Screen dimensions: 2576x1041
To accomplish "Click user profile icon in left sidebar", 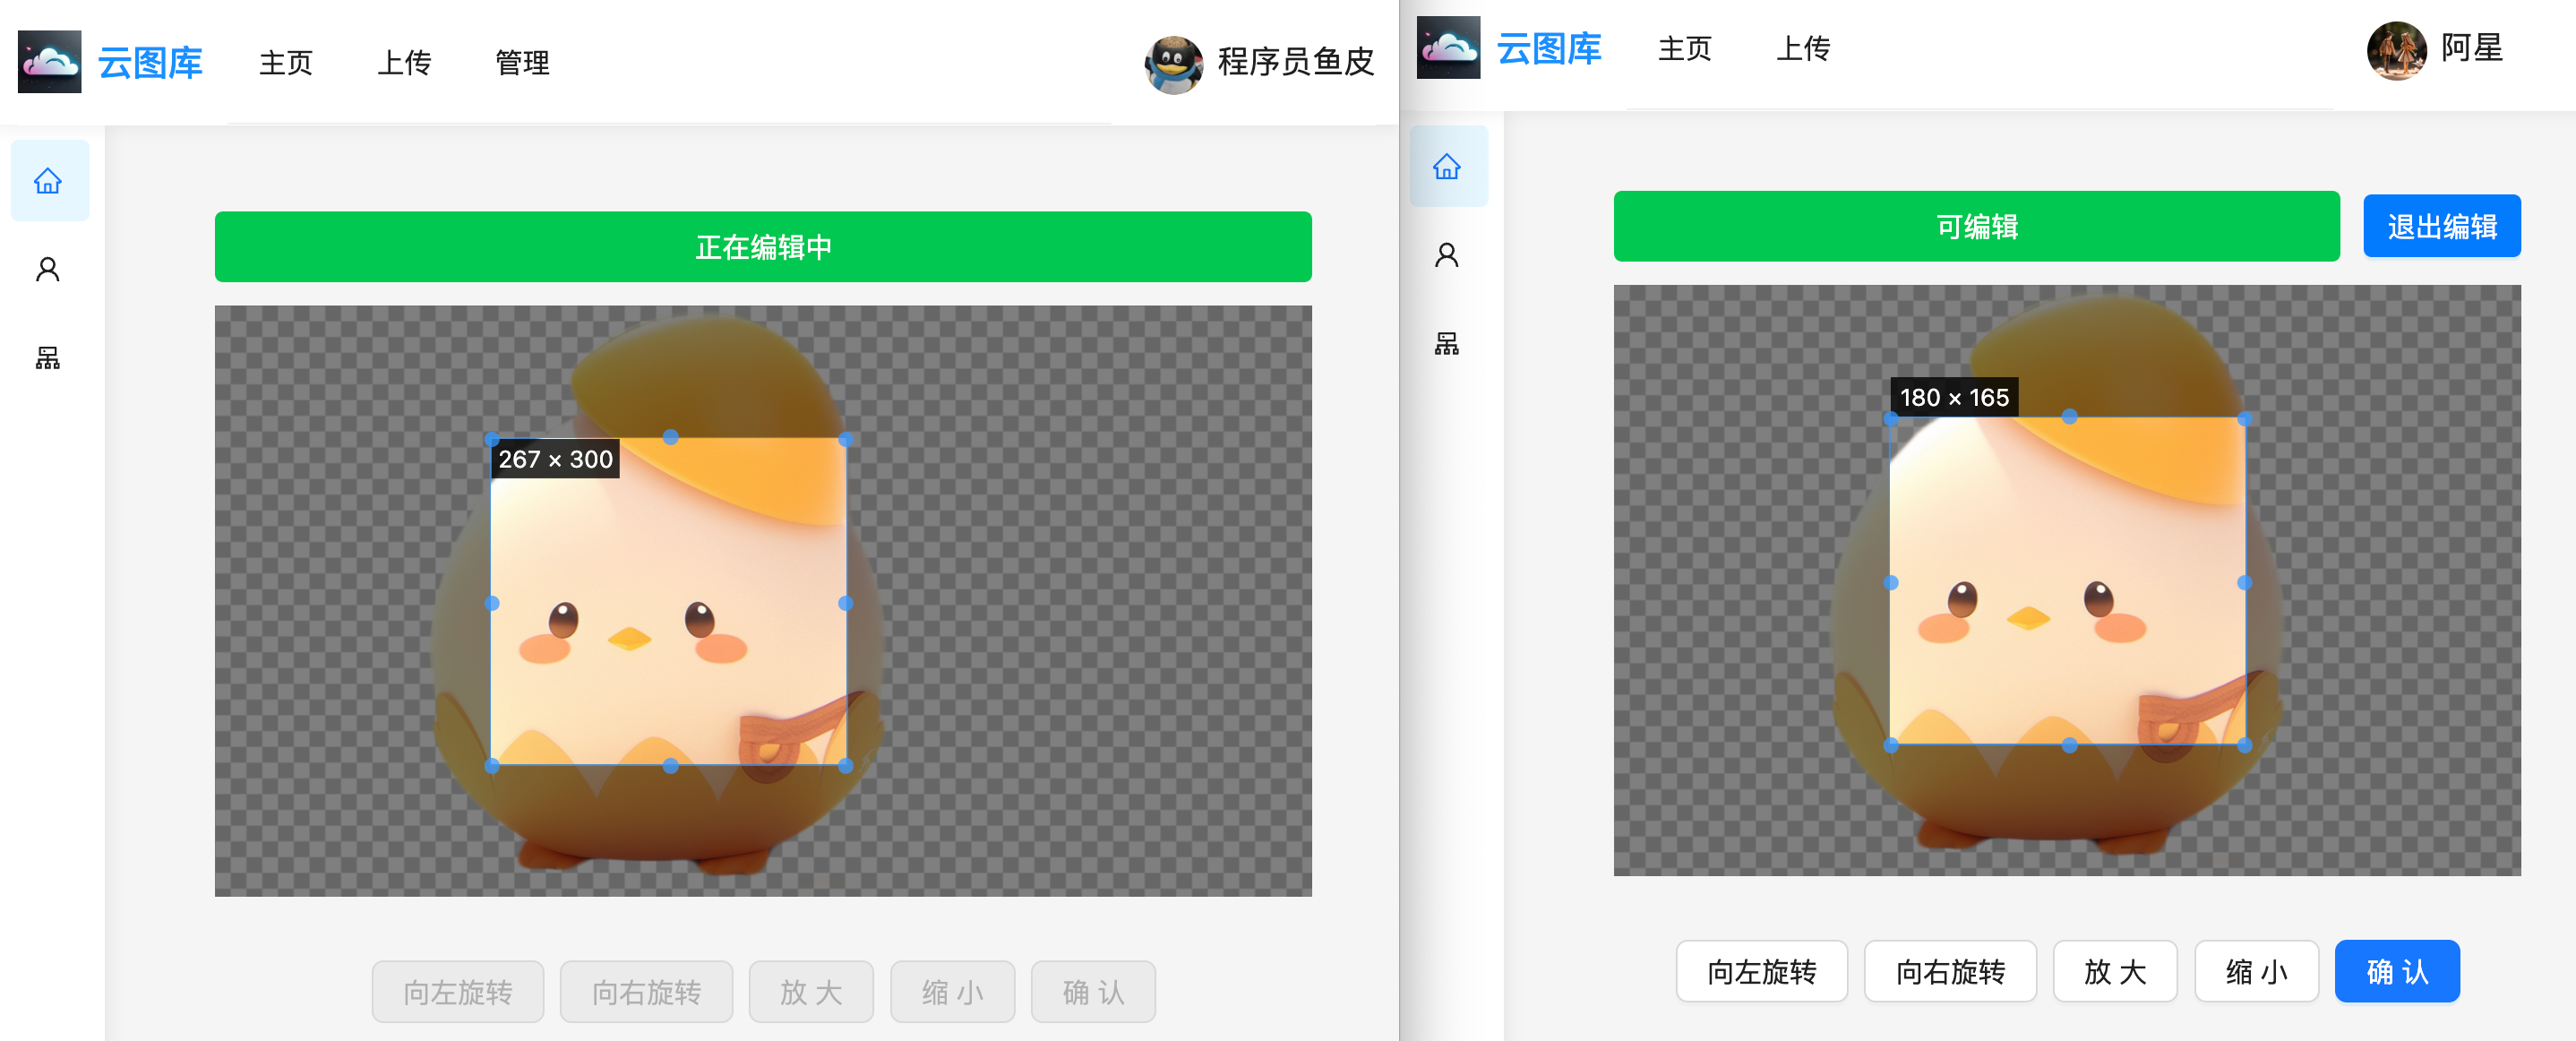I will [48, 269].
